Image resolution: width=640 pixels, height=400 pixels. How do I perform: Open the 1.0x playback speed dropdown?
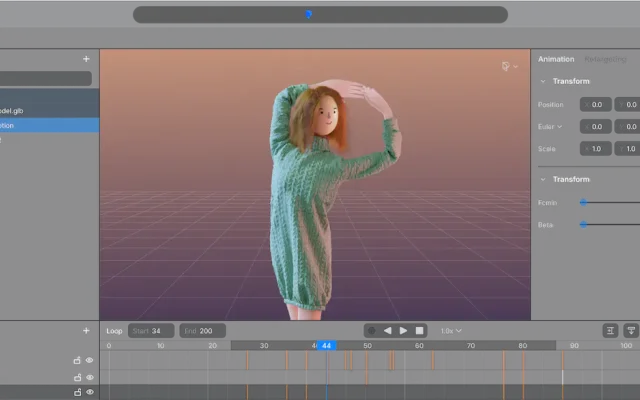point(451,331)
